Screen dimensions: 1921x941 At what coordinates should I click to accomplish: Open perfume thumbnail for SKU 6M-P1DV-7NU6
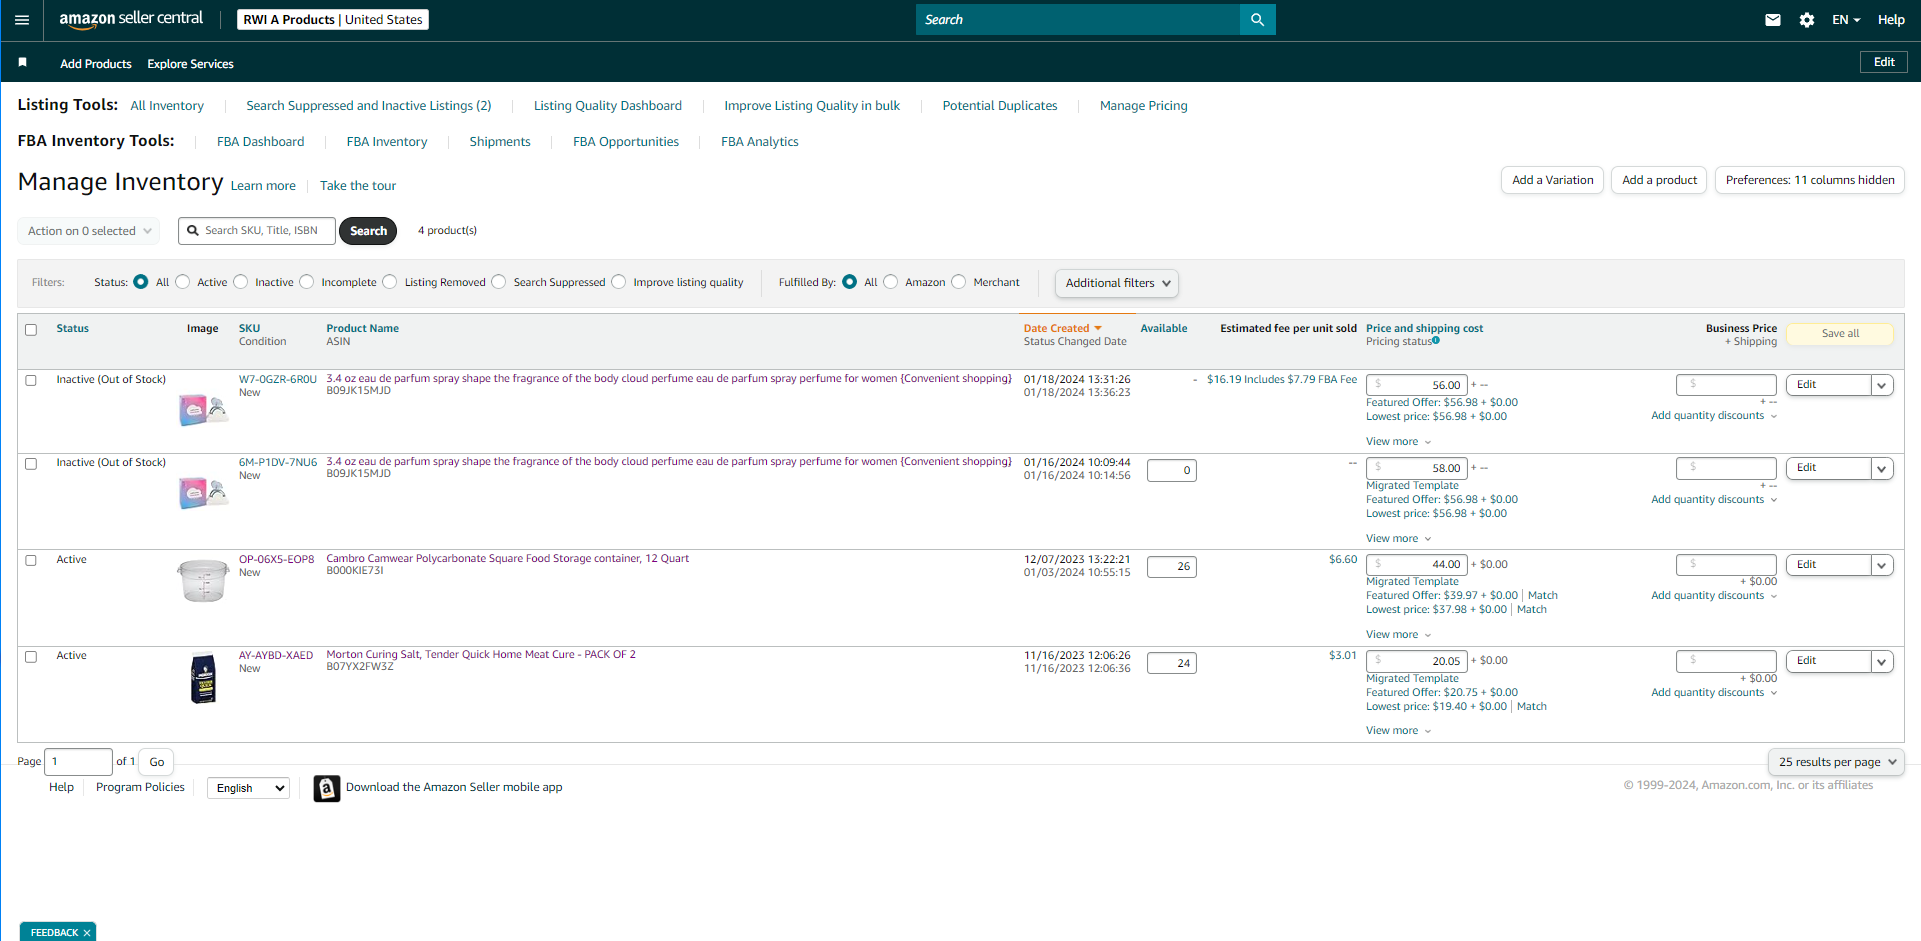(x=203, y=492)
